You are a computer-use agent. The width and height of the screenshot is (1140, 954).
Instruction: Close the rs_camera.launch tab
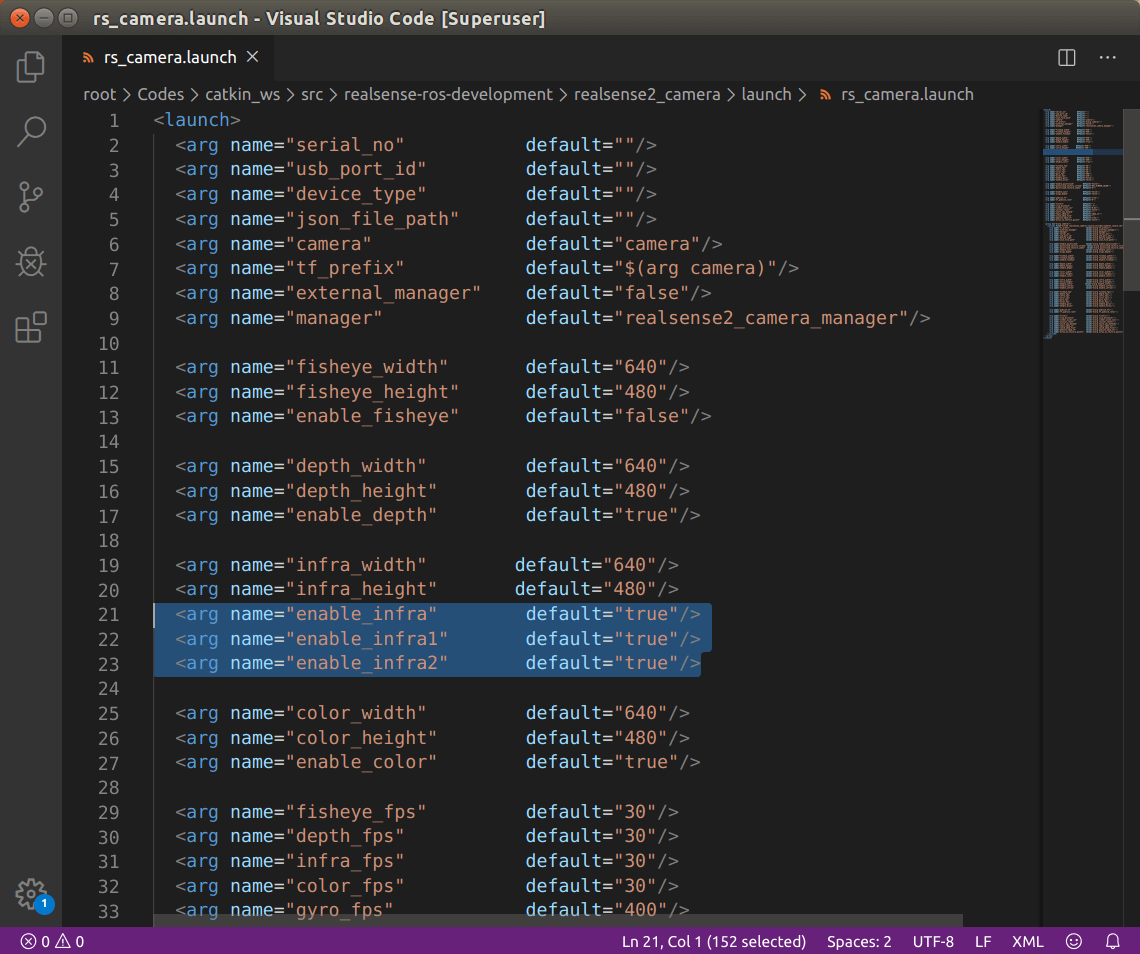click(x=252, y=57)
